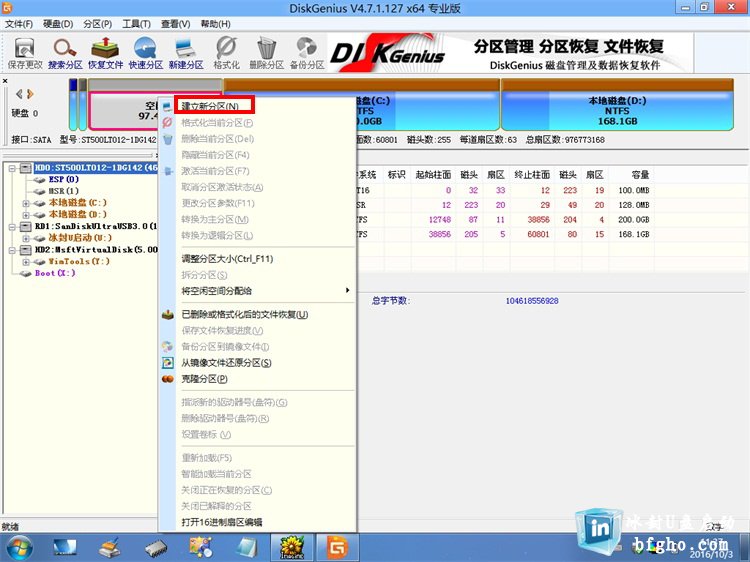Click the 新建分区 new partition toolbar icon
Screen dimensions: 750x562
coord(186,54)
